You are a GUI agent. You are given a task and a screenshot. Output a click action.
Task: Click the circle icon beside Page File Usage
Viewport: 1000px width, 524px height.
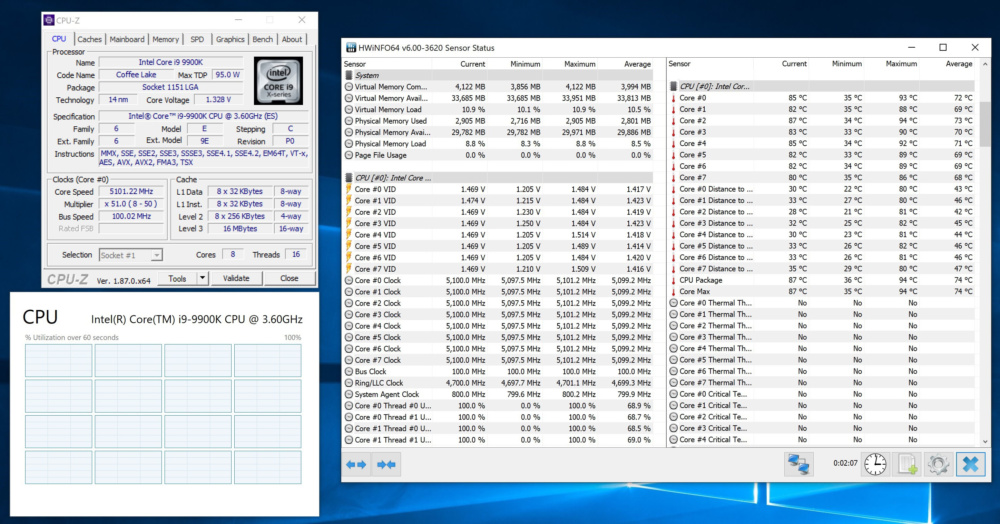pyautogui.click(x=349, y=155)
